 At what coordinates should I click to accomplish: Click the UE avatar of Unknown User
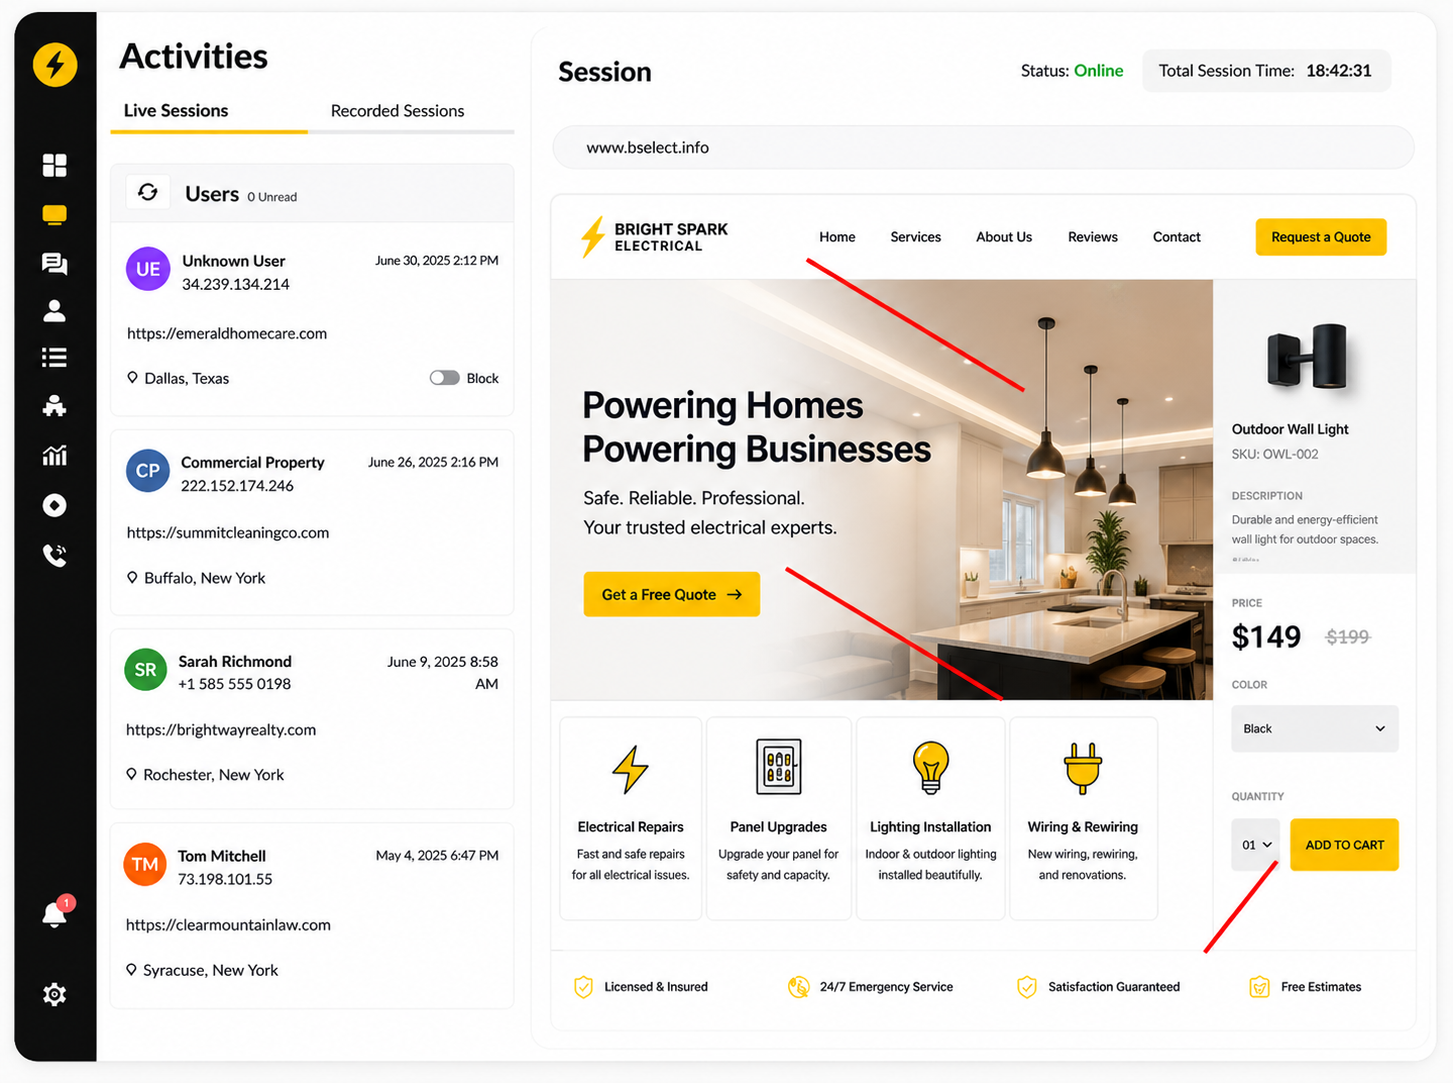click(148, 269)
